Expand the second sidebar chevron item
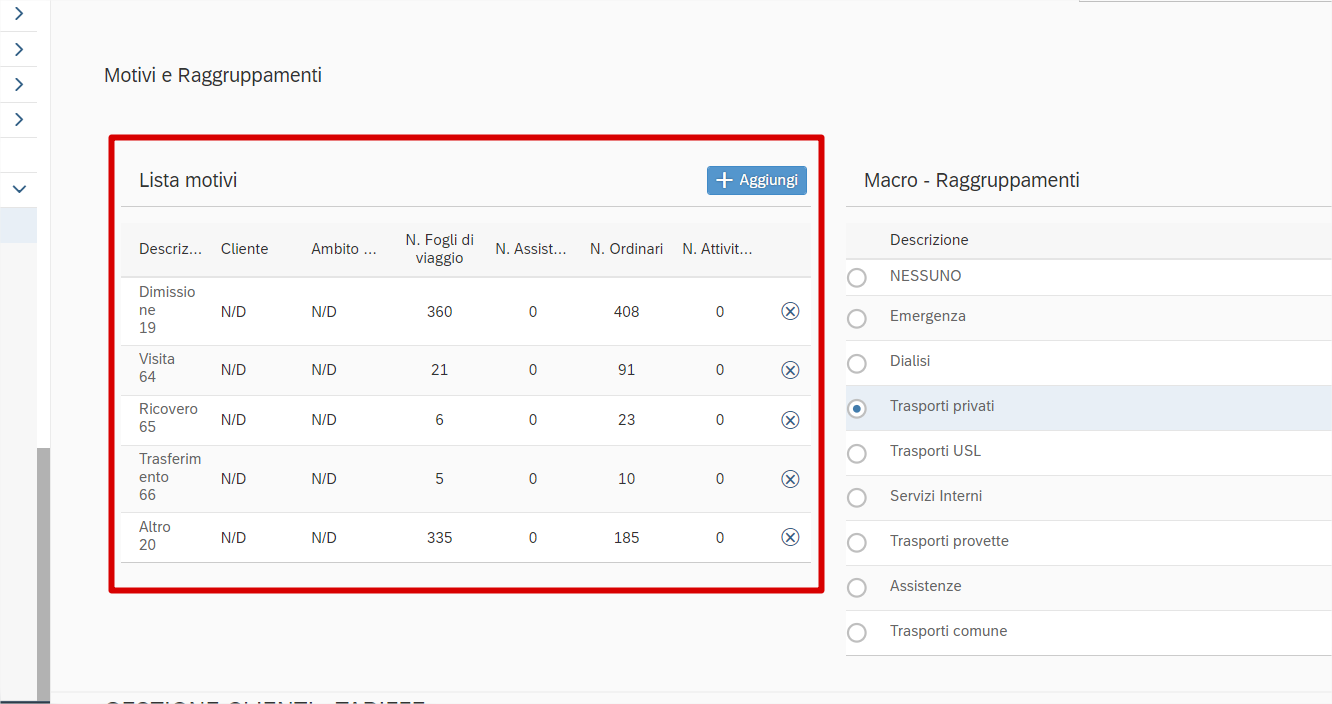The height and width of the screenshot is (704, 1332). coord(18,49)
